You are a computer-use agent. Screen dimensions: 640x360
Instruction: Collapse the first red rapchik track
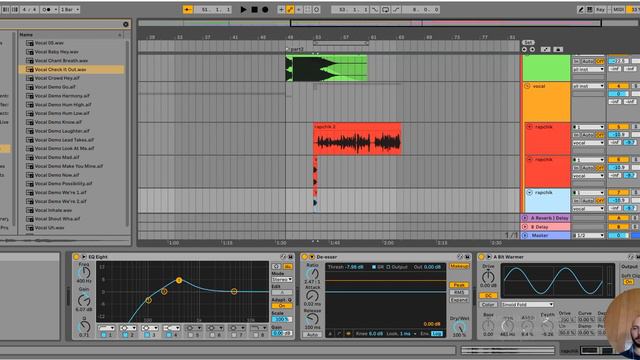pyautogui.click(x=529, y=127)
